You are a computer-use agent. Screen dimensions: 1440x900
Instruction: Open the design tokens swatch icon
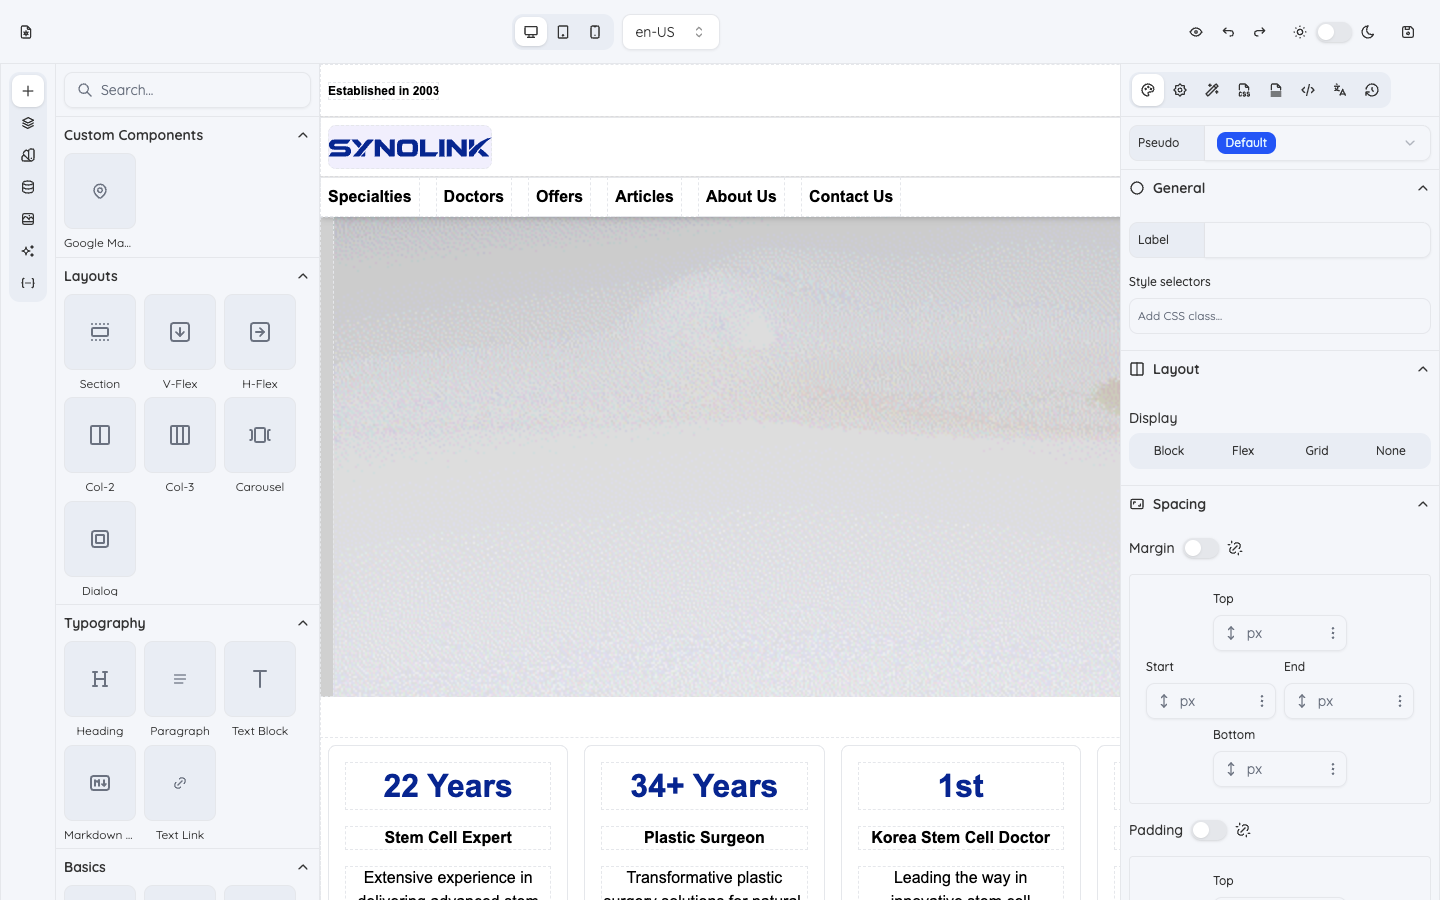[28, 155]
